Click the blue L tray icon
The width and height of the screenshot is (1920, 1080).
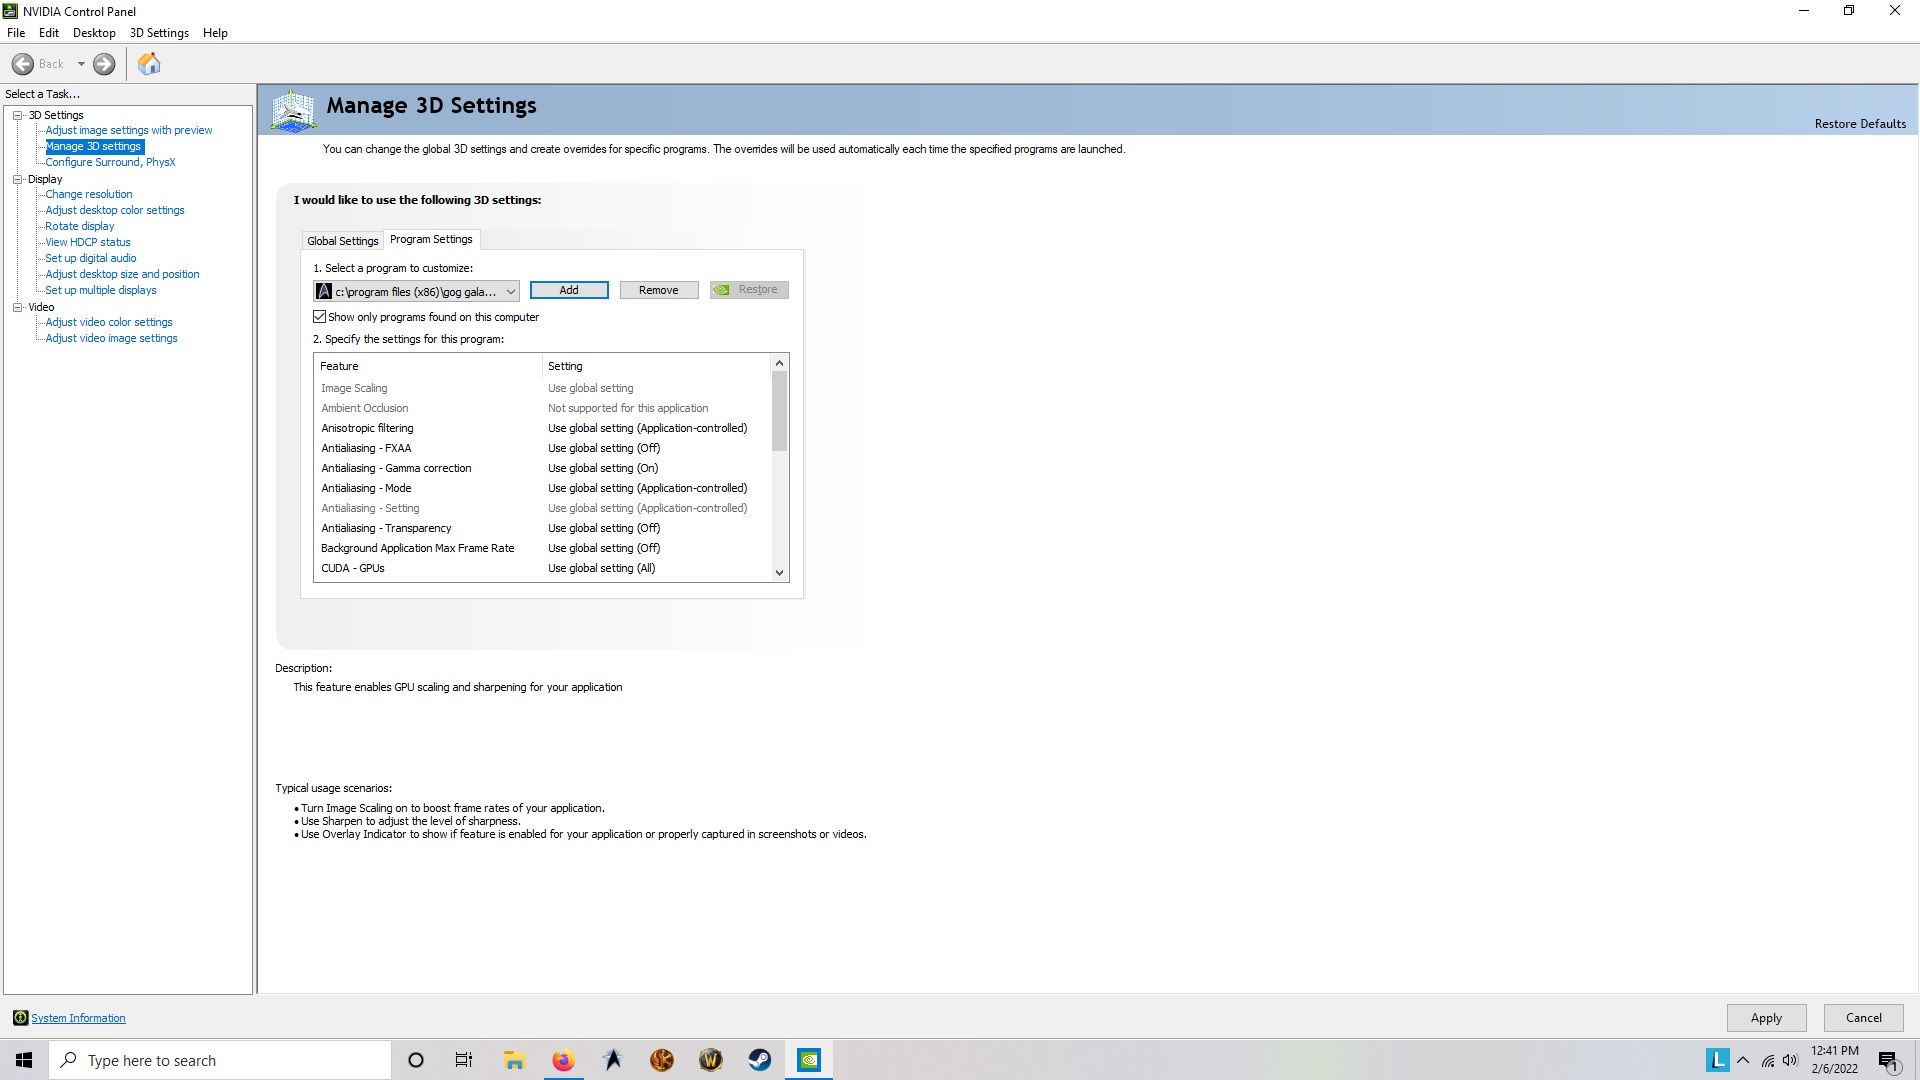point(1717,1060)
